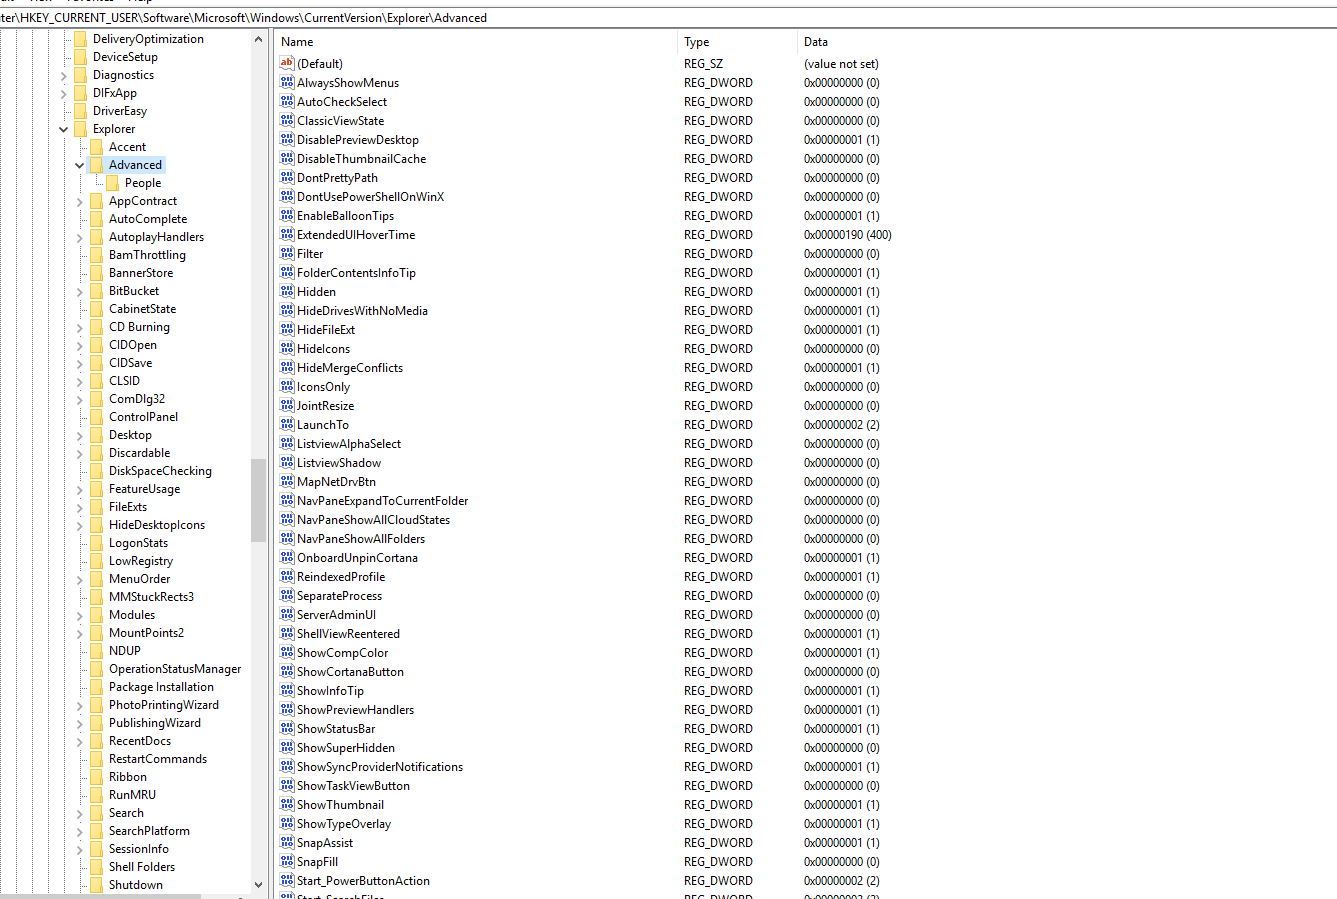The image size is (1337, 899).
Task: Collapse the Explorer key
Action: tap(64, 129)
